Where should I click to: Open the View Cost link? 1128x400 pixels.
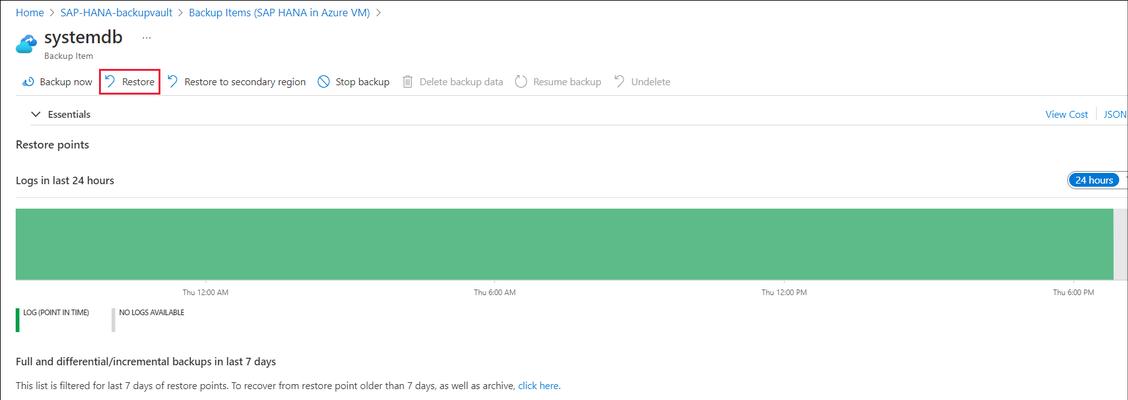1066,114
